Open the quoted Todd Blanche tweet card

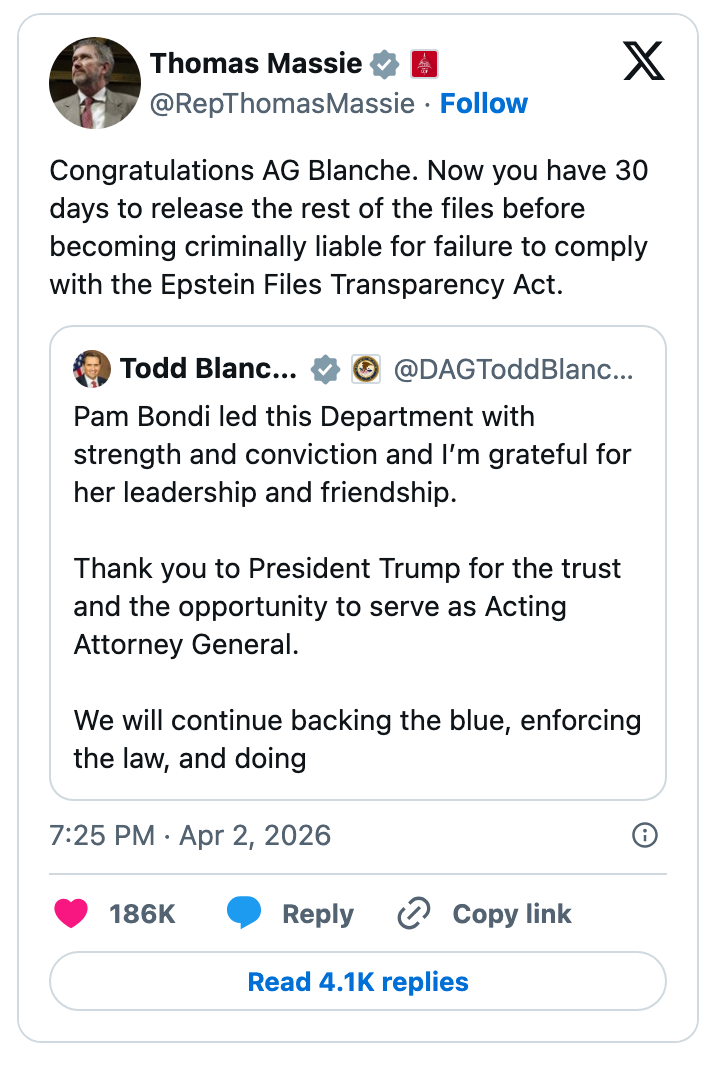pos(358,560)
